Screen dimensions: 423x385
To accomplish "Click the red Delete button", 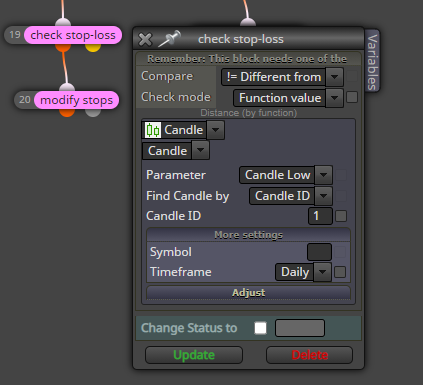I will click(x=309, y=355).
